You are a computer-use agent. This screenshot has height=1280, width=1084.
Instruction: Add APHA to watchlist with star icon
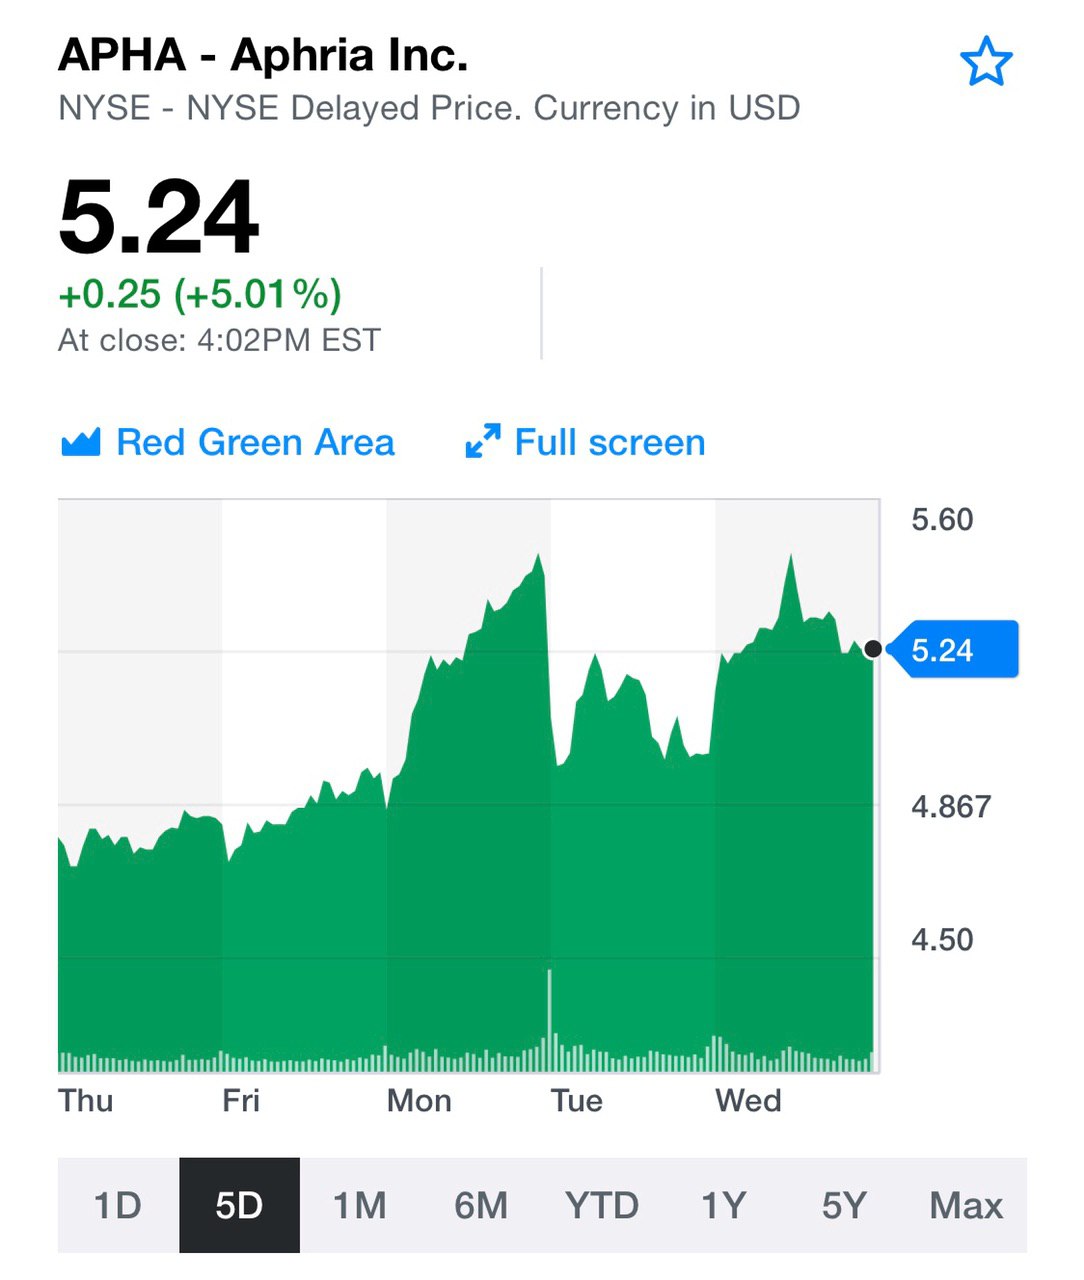(x=986, y=62)
